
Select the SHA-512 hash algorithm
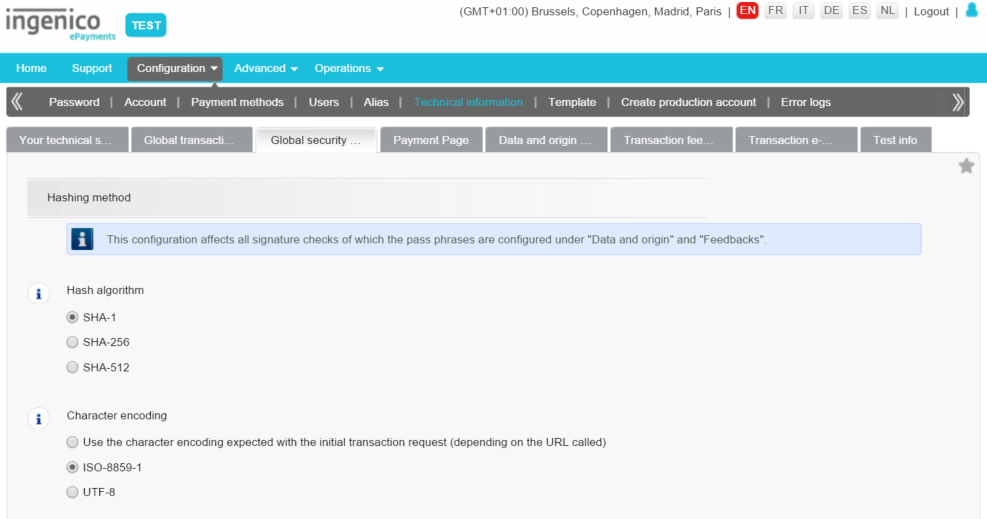[72, 367]
